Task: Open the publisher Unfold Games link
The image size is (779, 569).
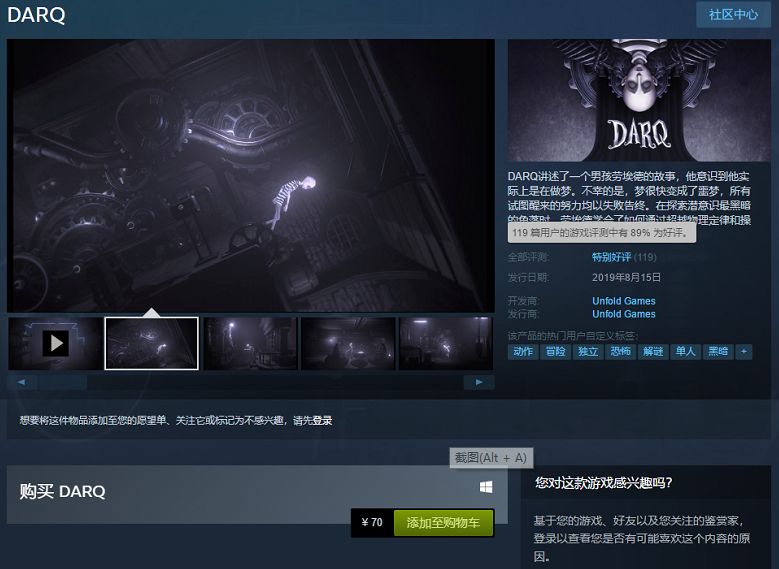Action: [623, 314]
